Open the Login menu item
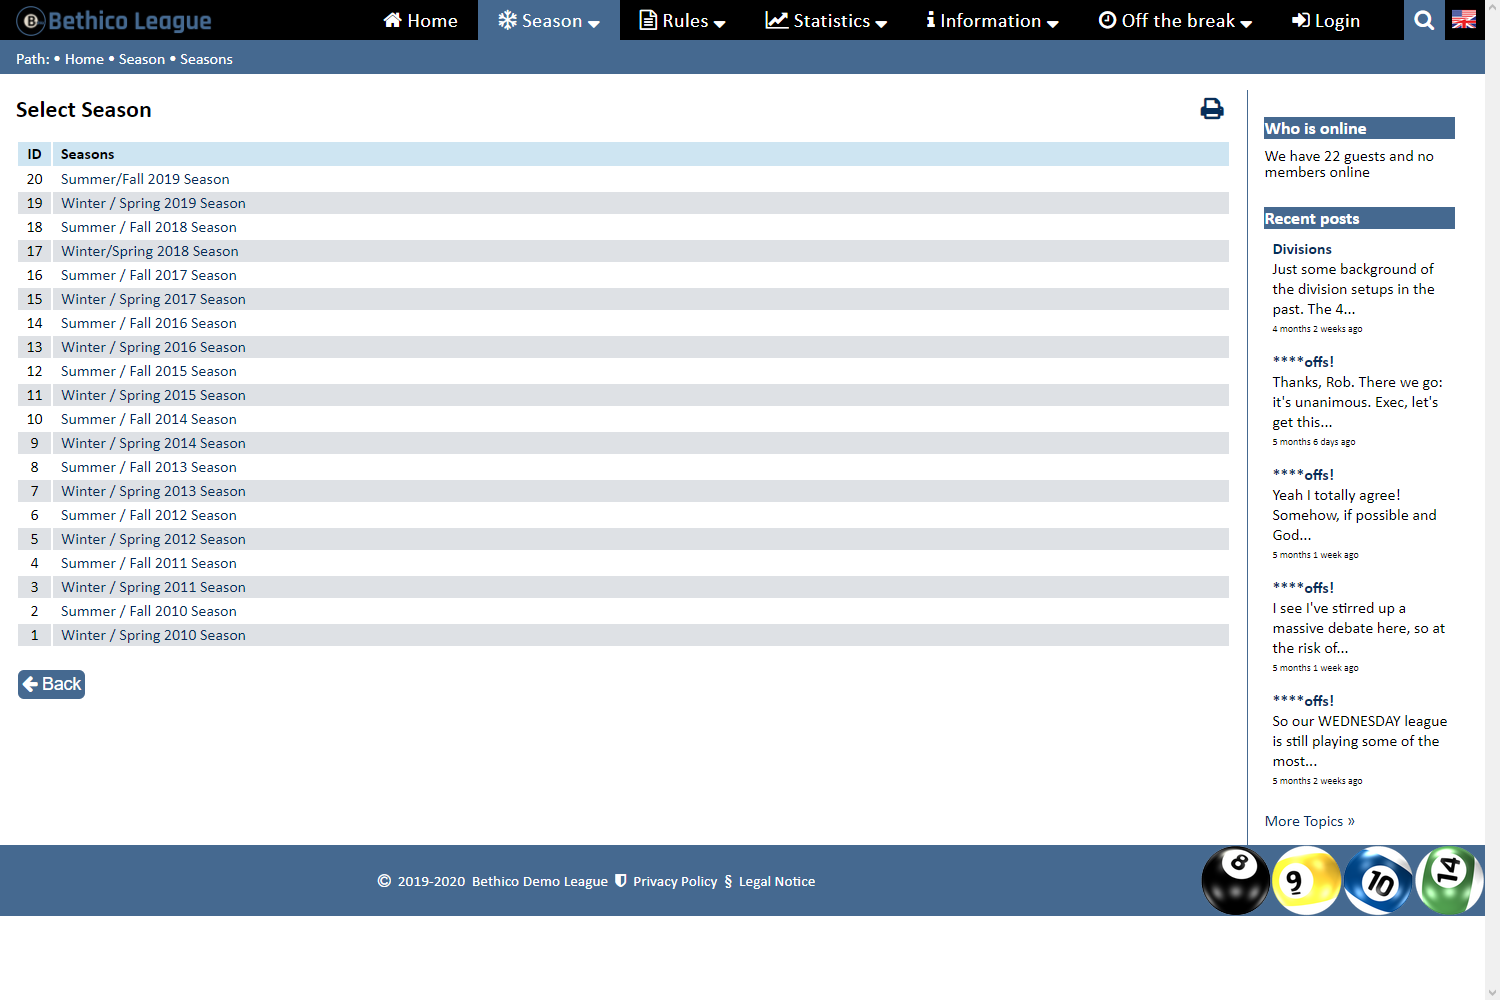This screenshot has height=1000, width=1500. [x=1326, y=20]
